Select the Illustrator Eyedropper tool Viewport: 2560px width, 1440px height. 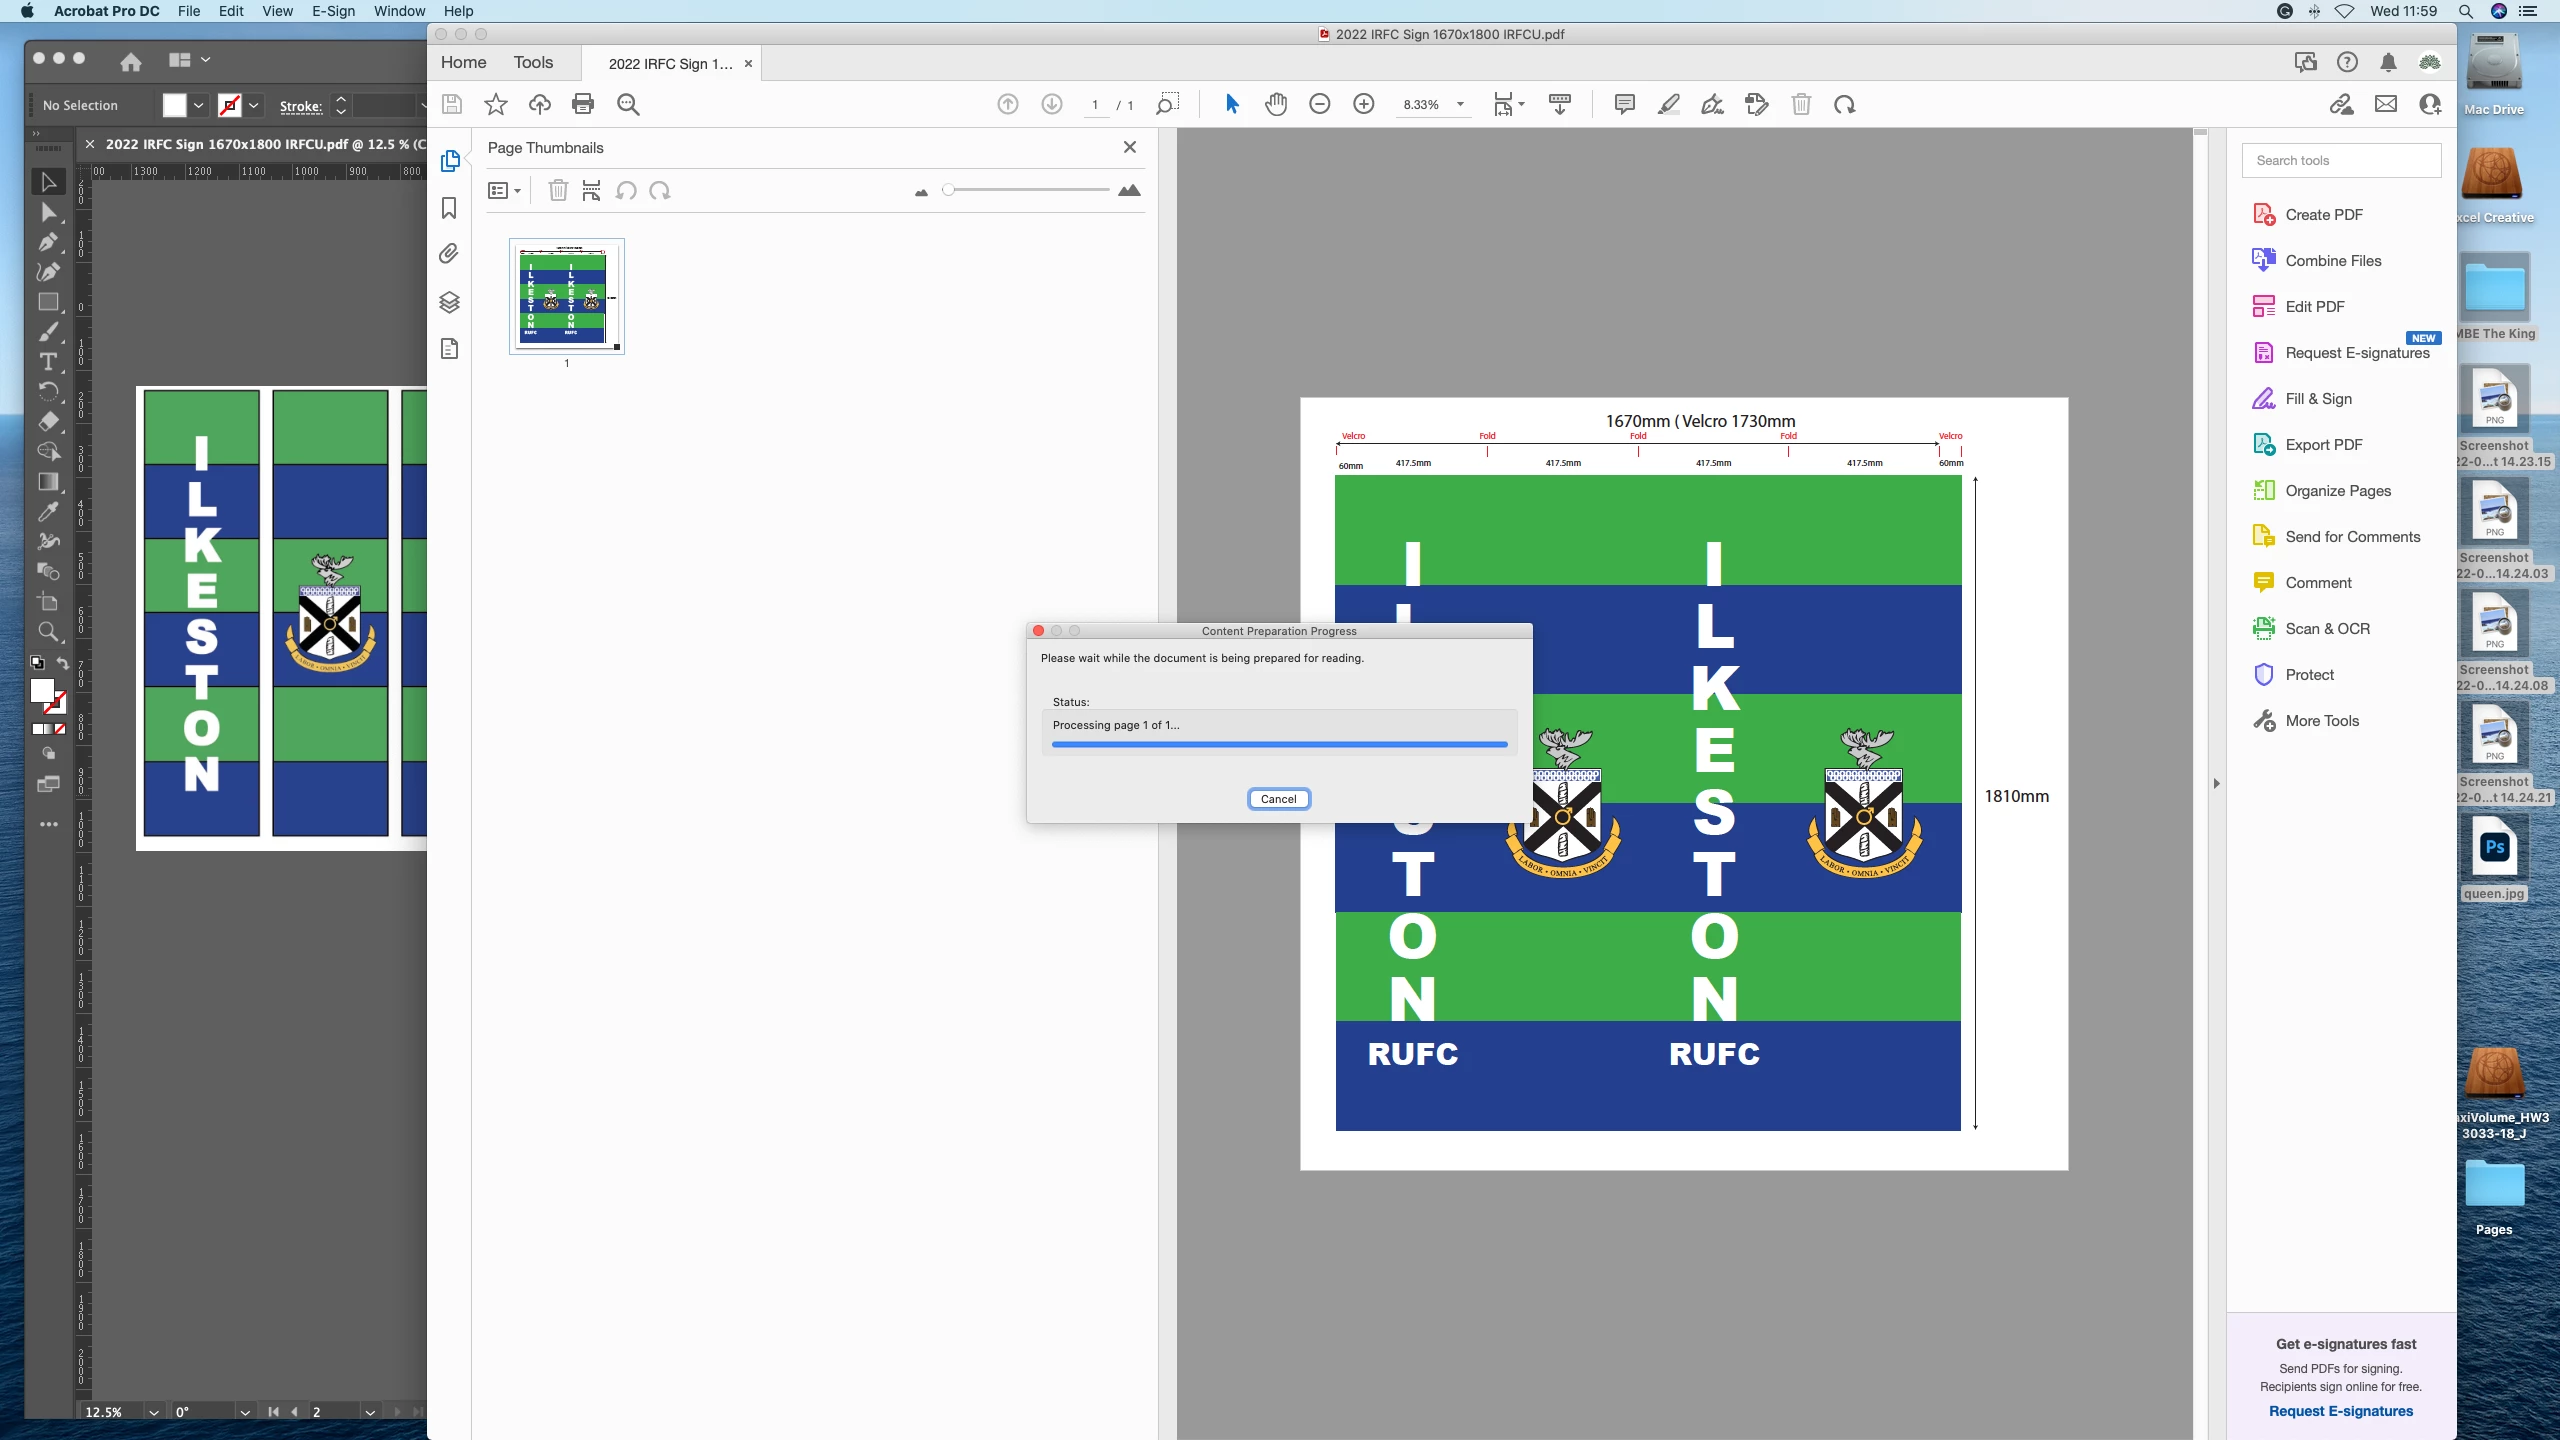(48, 512)
